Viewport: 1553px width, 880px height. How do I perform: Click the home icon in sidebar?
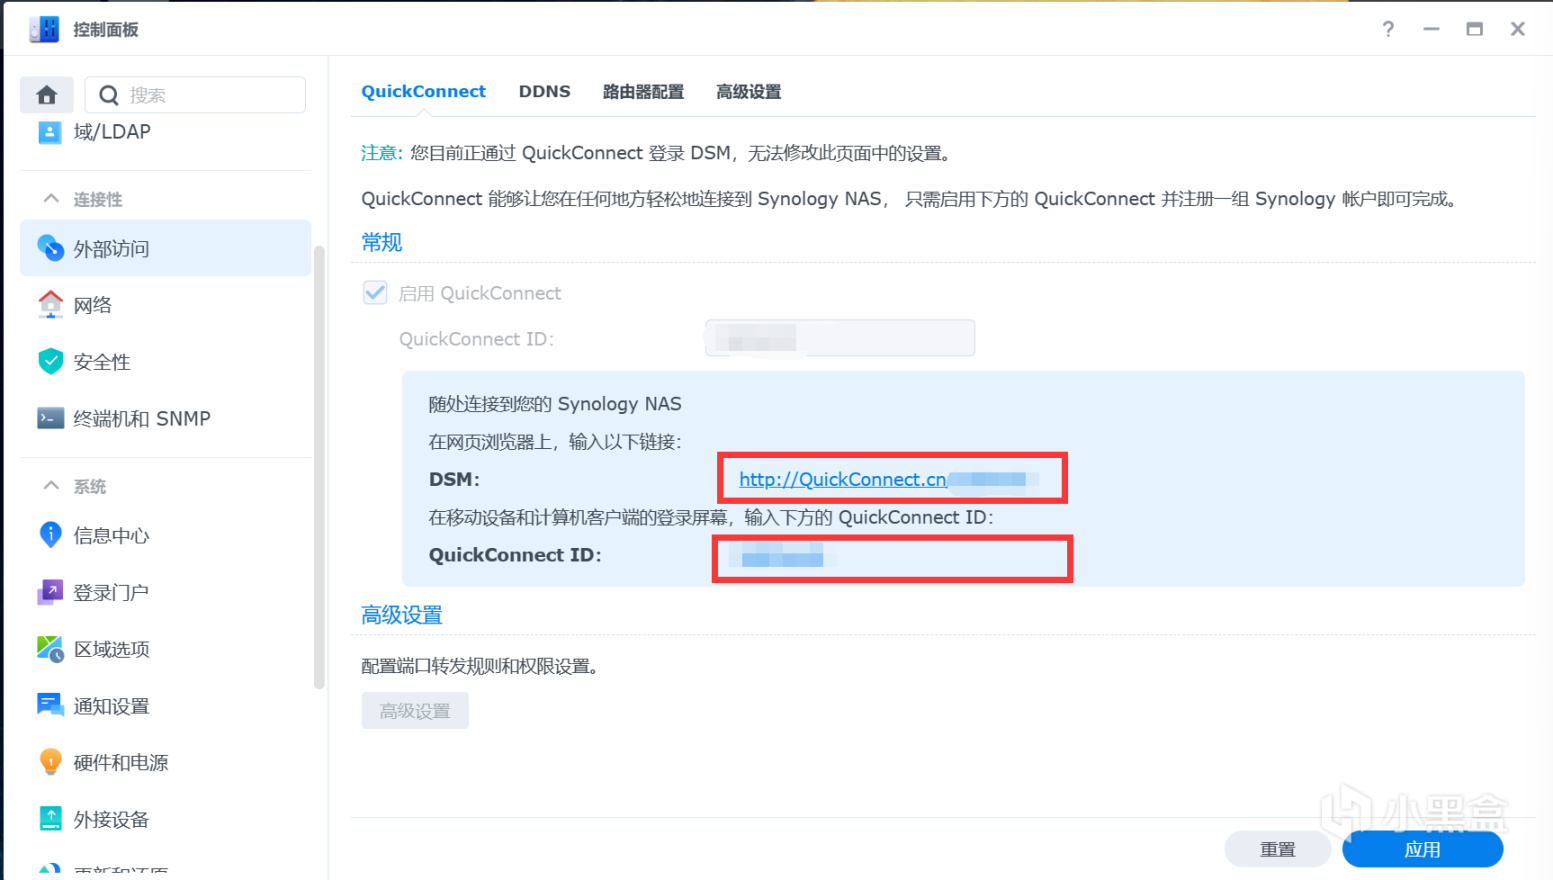(46, 95)
